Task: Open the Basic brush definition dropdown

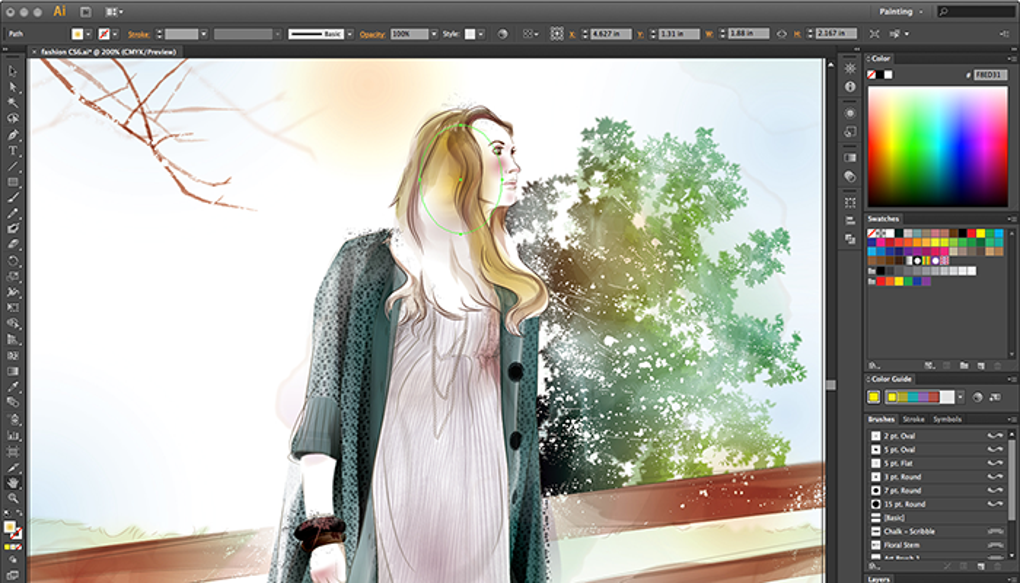Action: (x=352, y=34)
